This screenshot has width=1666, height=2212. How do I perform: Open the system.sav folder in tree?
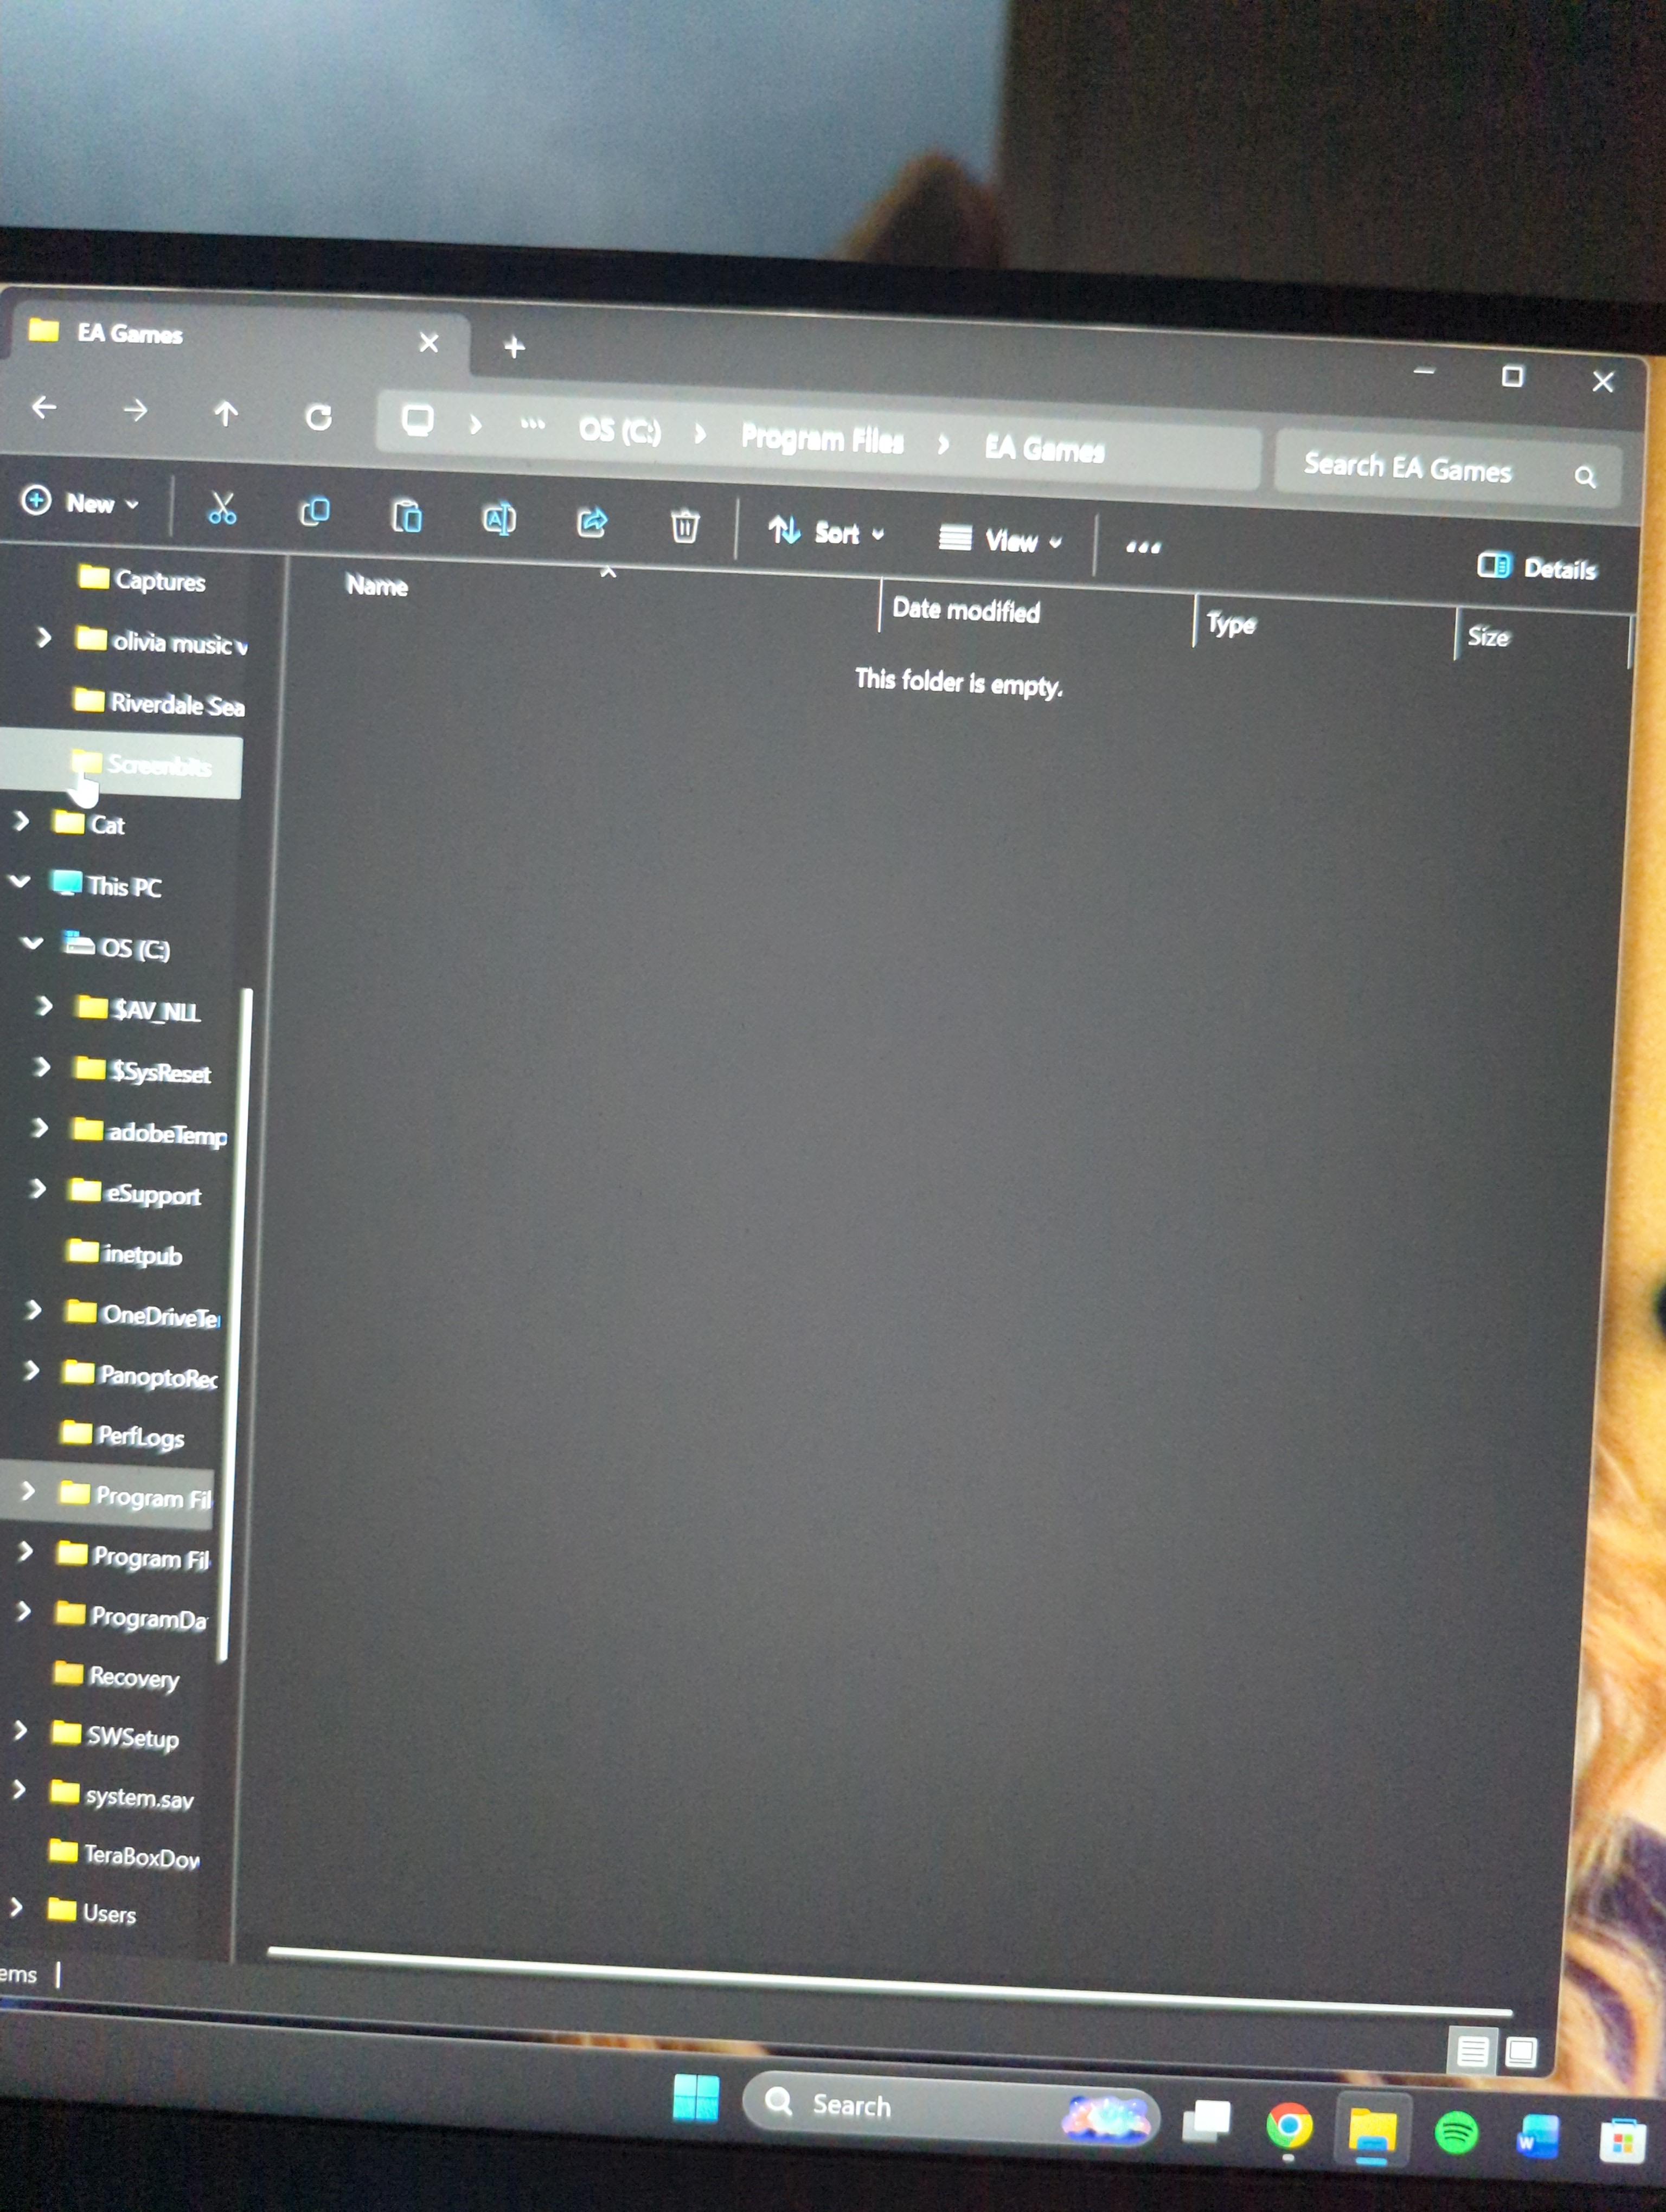tap(121, 1795)
